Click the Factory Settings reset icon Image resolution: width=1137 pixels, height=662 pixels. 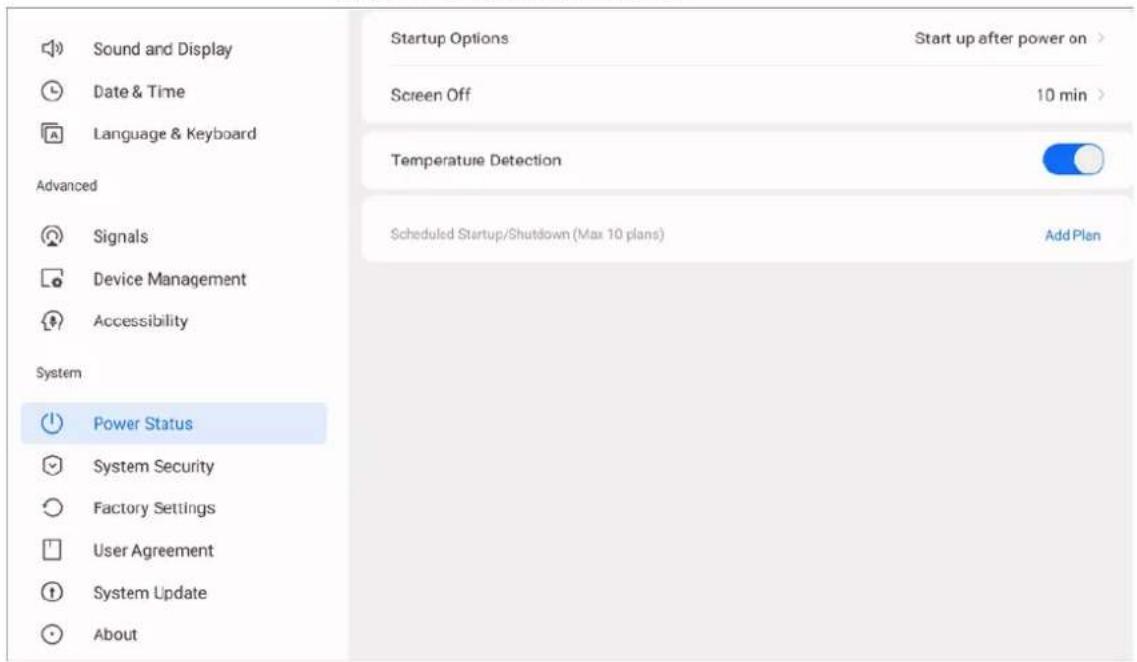click(52, 508)
